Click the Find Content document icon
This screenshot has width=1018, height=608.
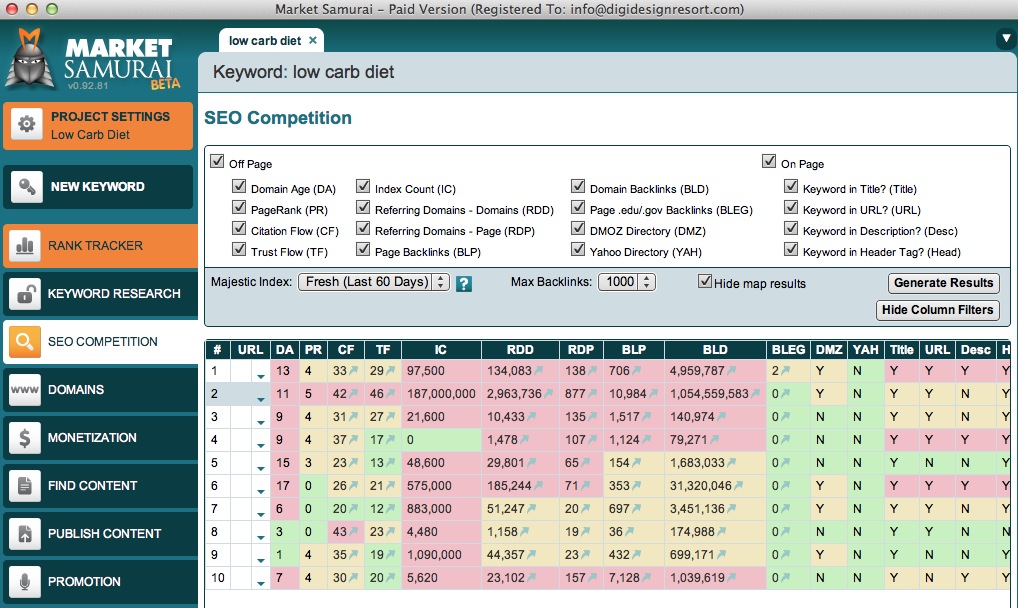pos(25,485)
